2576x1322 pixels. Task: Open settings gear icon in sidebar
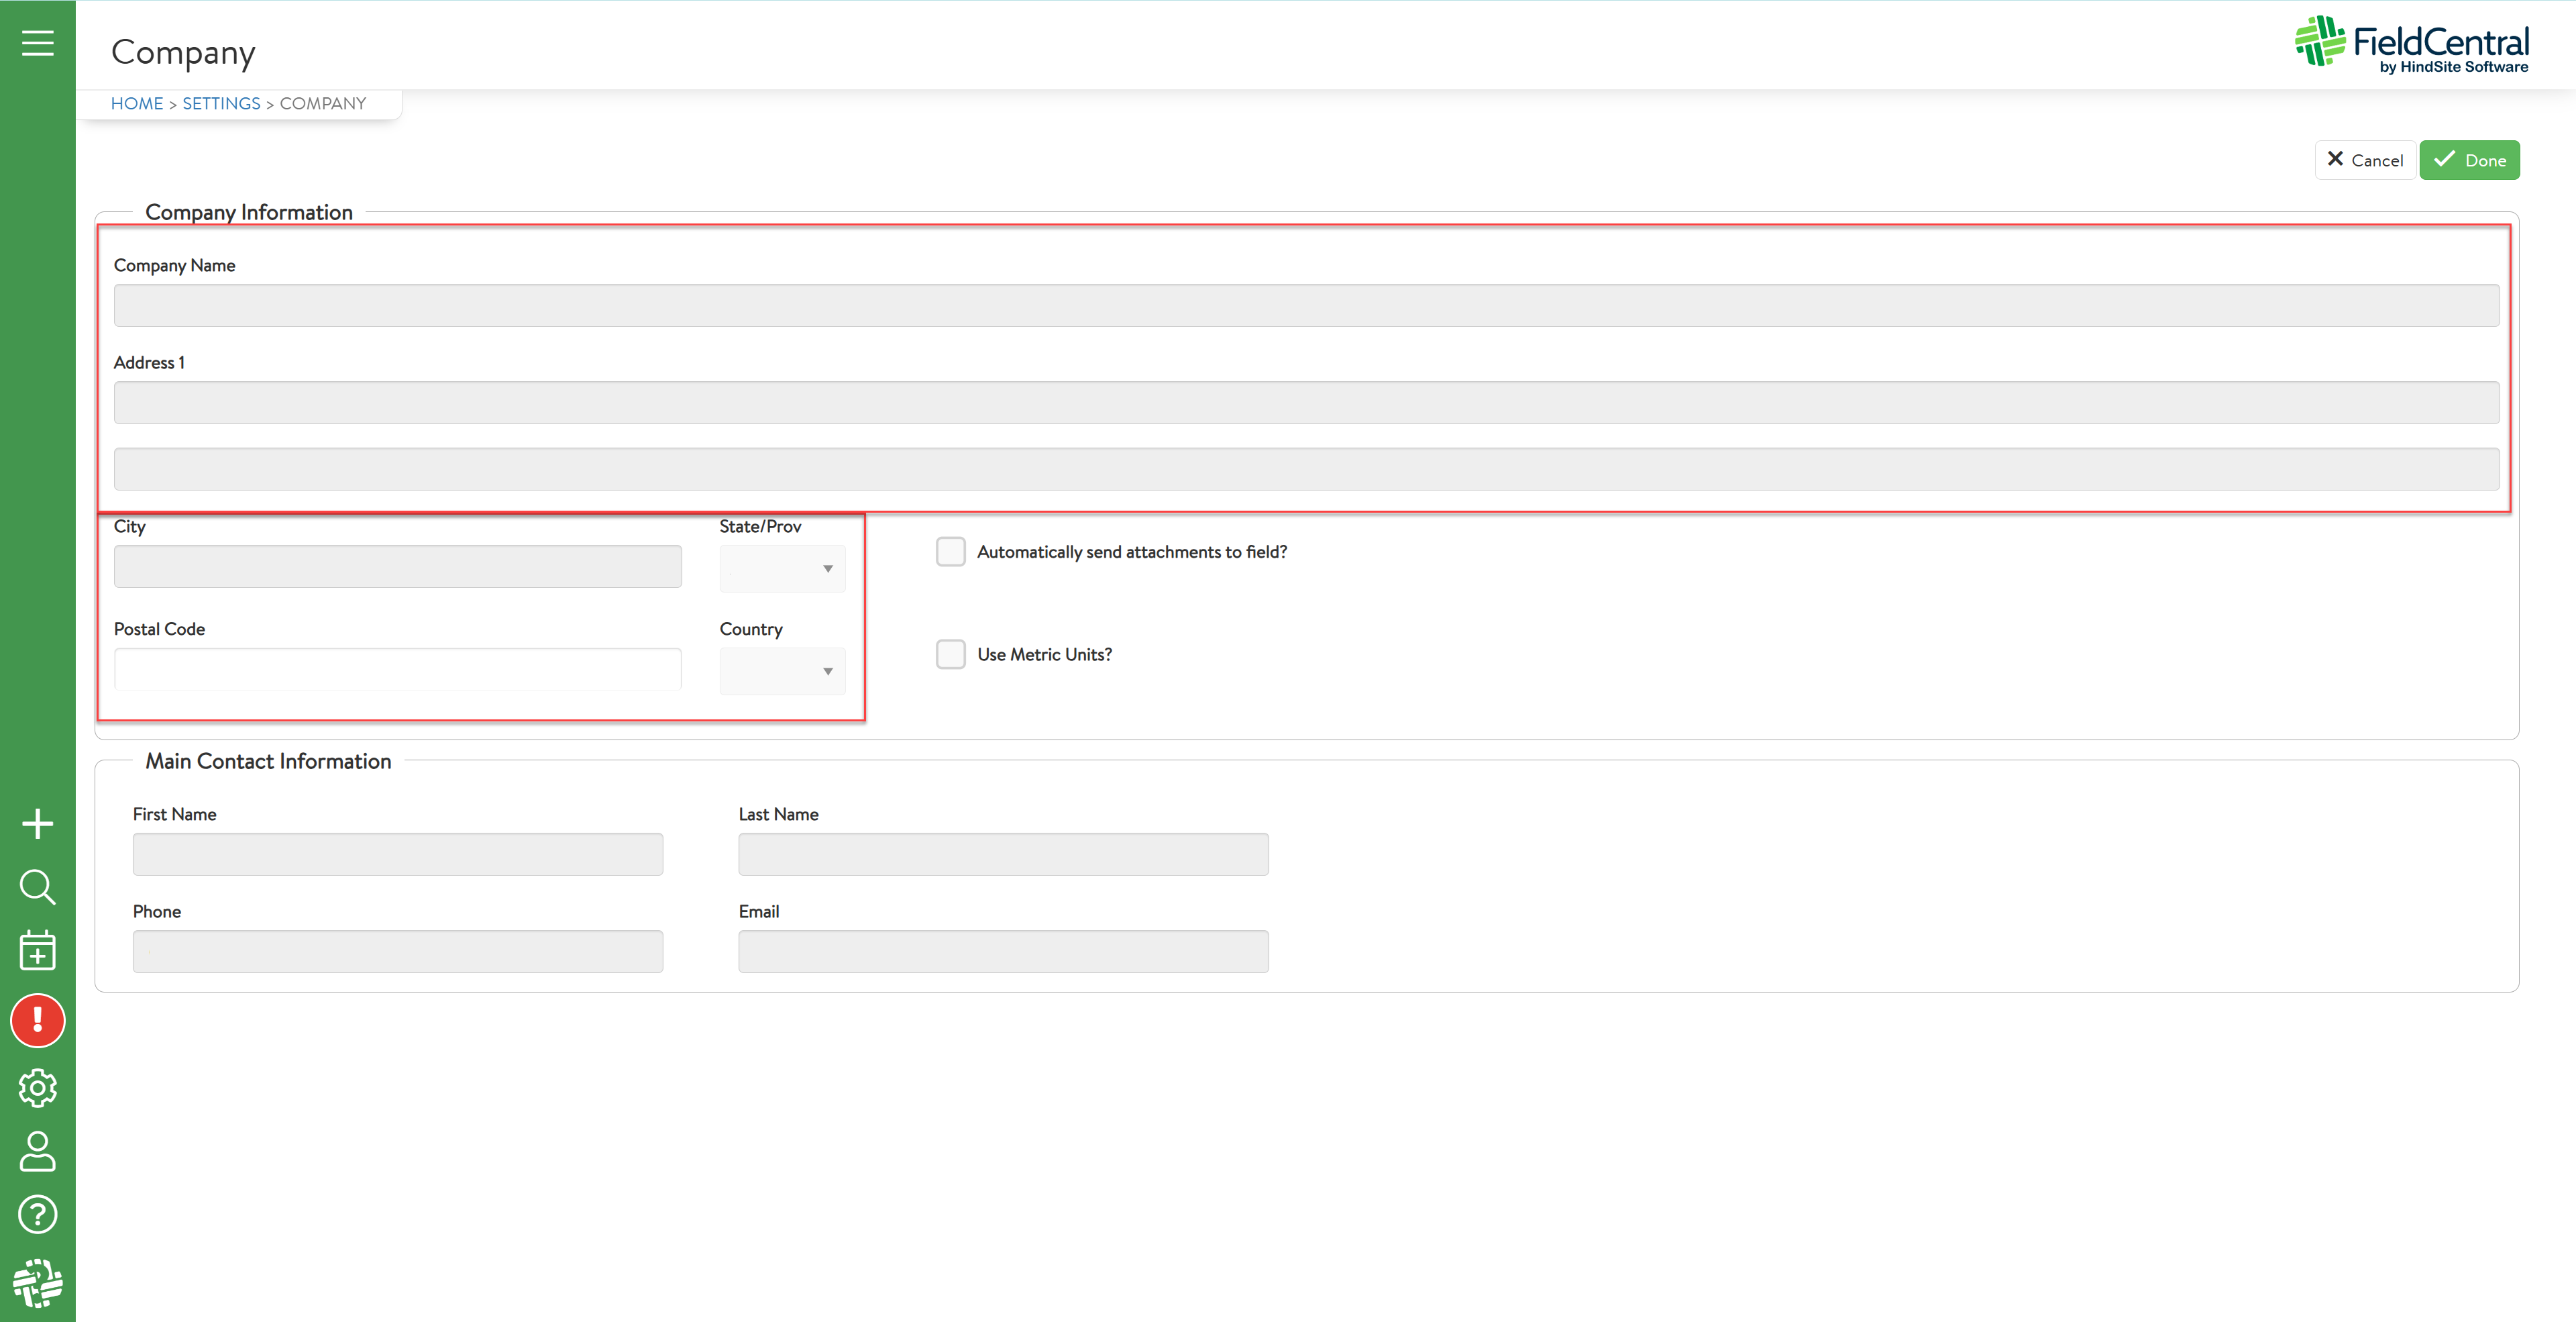pyautogui.click(x=38, y=1088)
